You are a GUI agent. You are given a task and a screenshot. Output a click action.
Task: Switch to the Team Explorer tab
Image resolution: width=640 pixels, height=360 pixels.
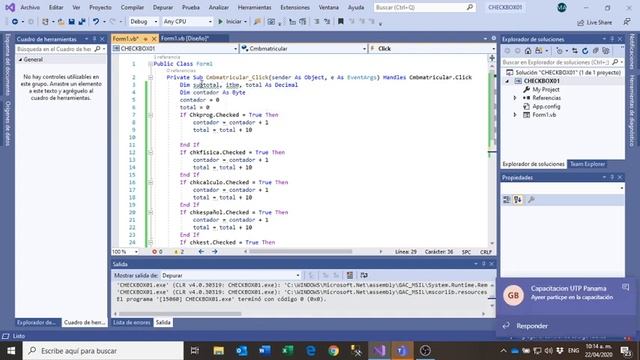pyautogui.click(x=587, y=164)
